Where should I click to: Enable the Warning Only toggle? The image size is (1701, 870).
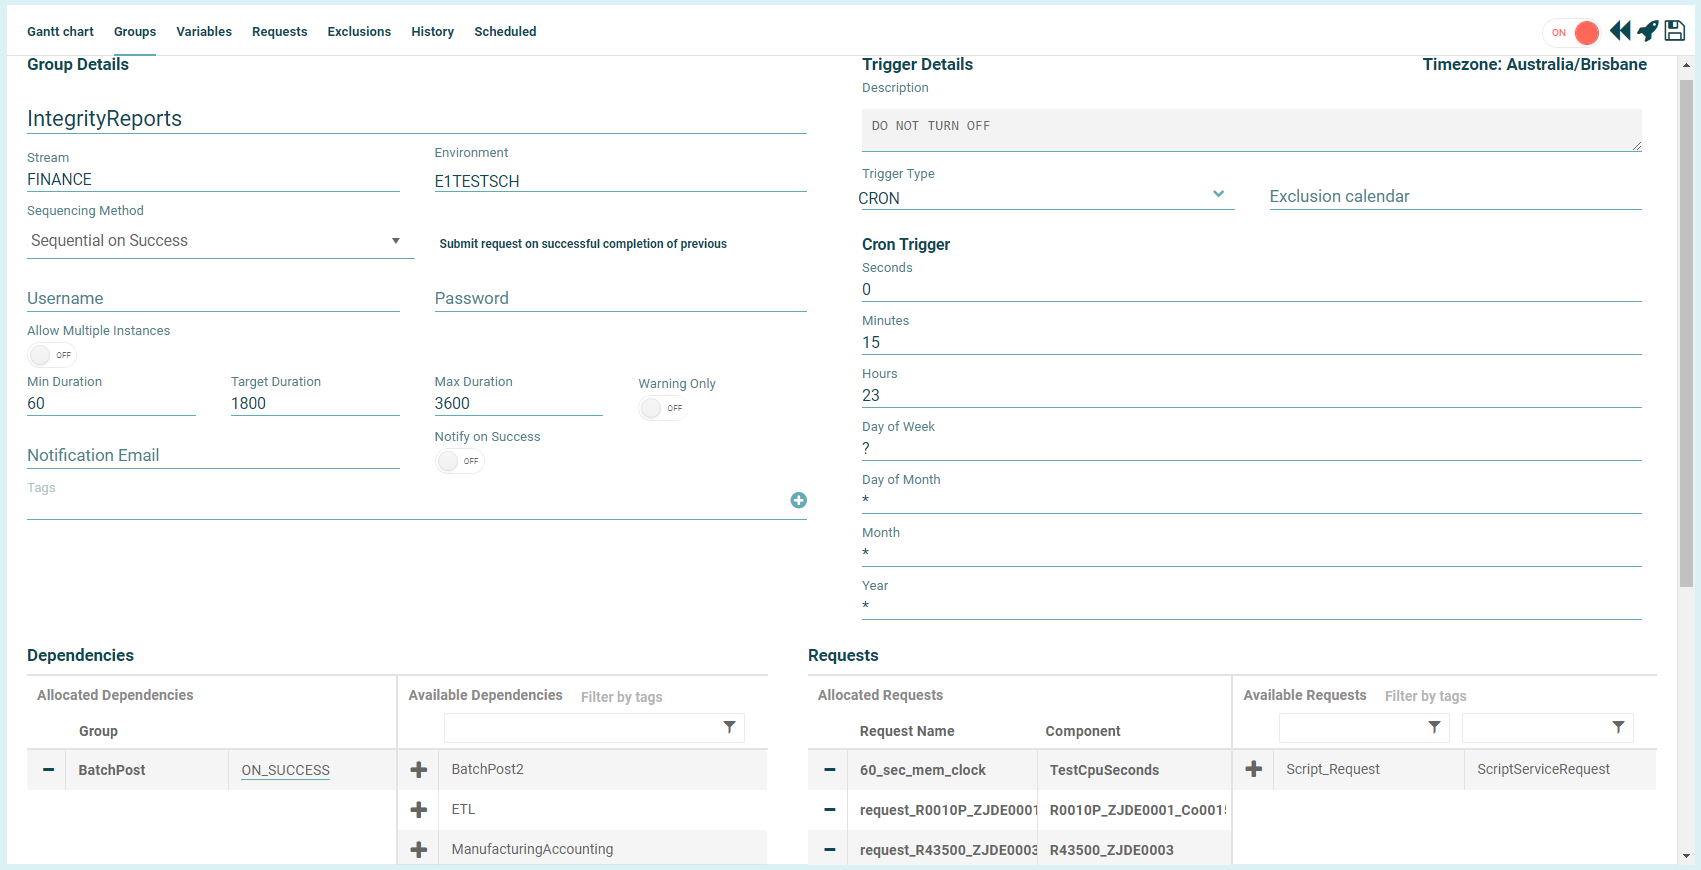(x=662, y=408)
